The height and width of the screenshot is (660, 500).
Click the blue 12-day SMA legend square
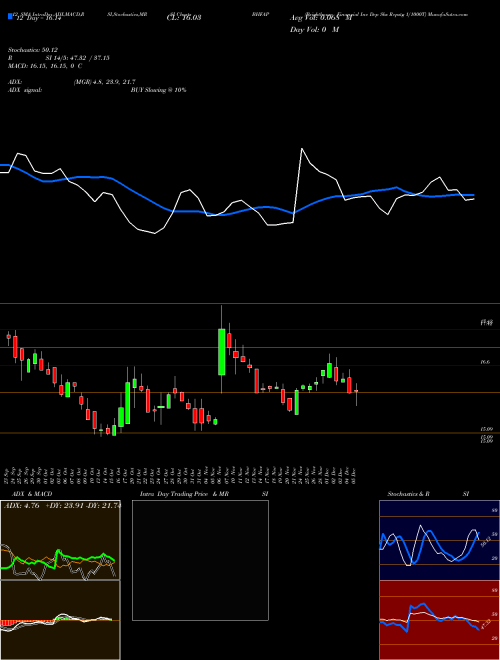[x=10, y=16]
